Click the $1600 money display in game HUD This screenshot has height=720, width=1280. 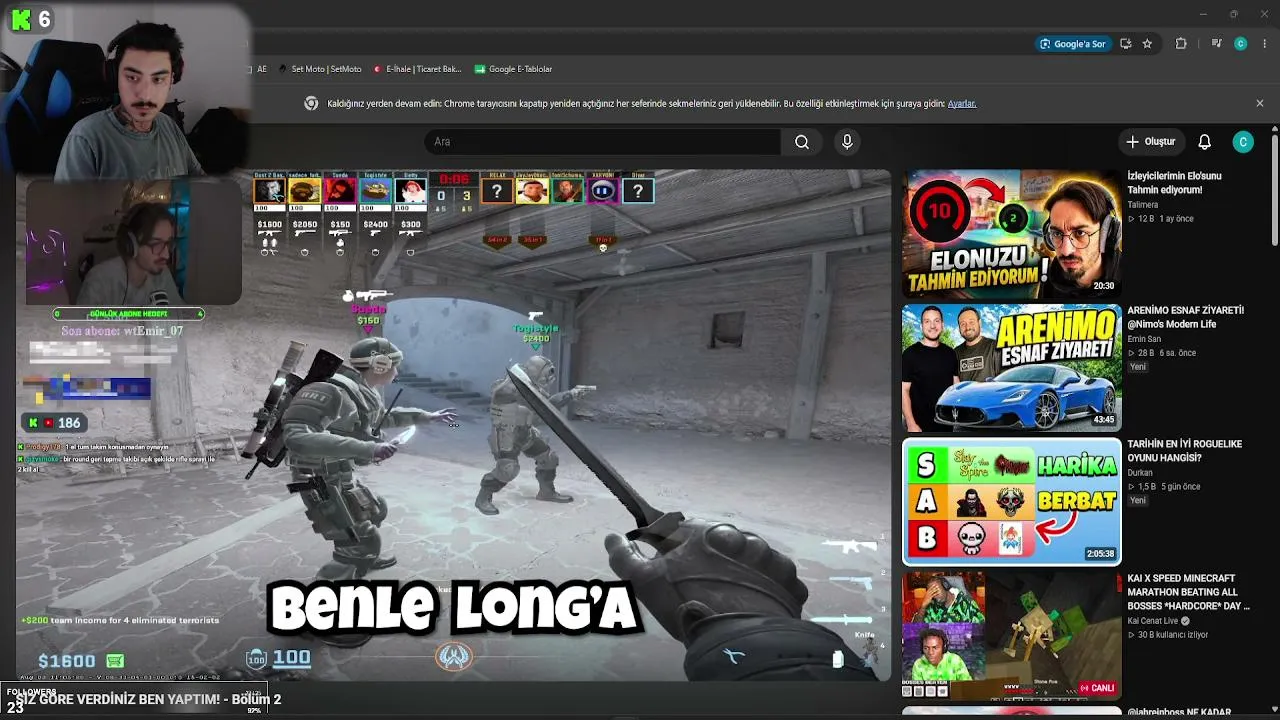67,661
